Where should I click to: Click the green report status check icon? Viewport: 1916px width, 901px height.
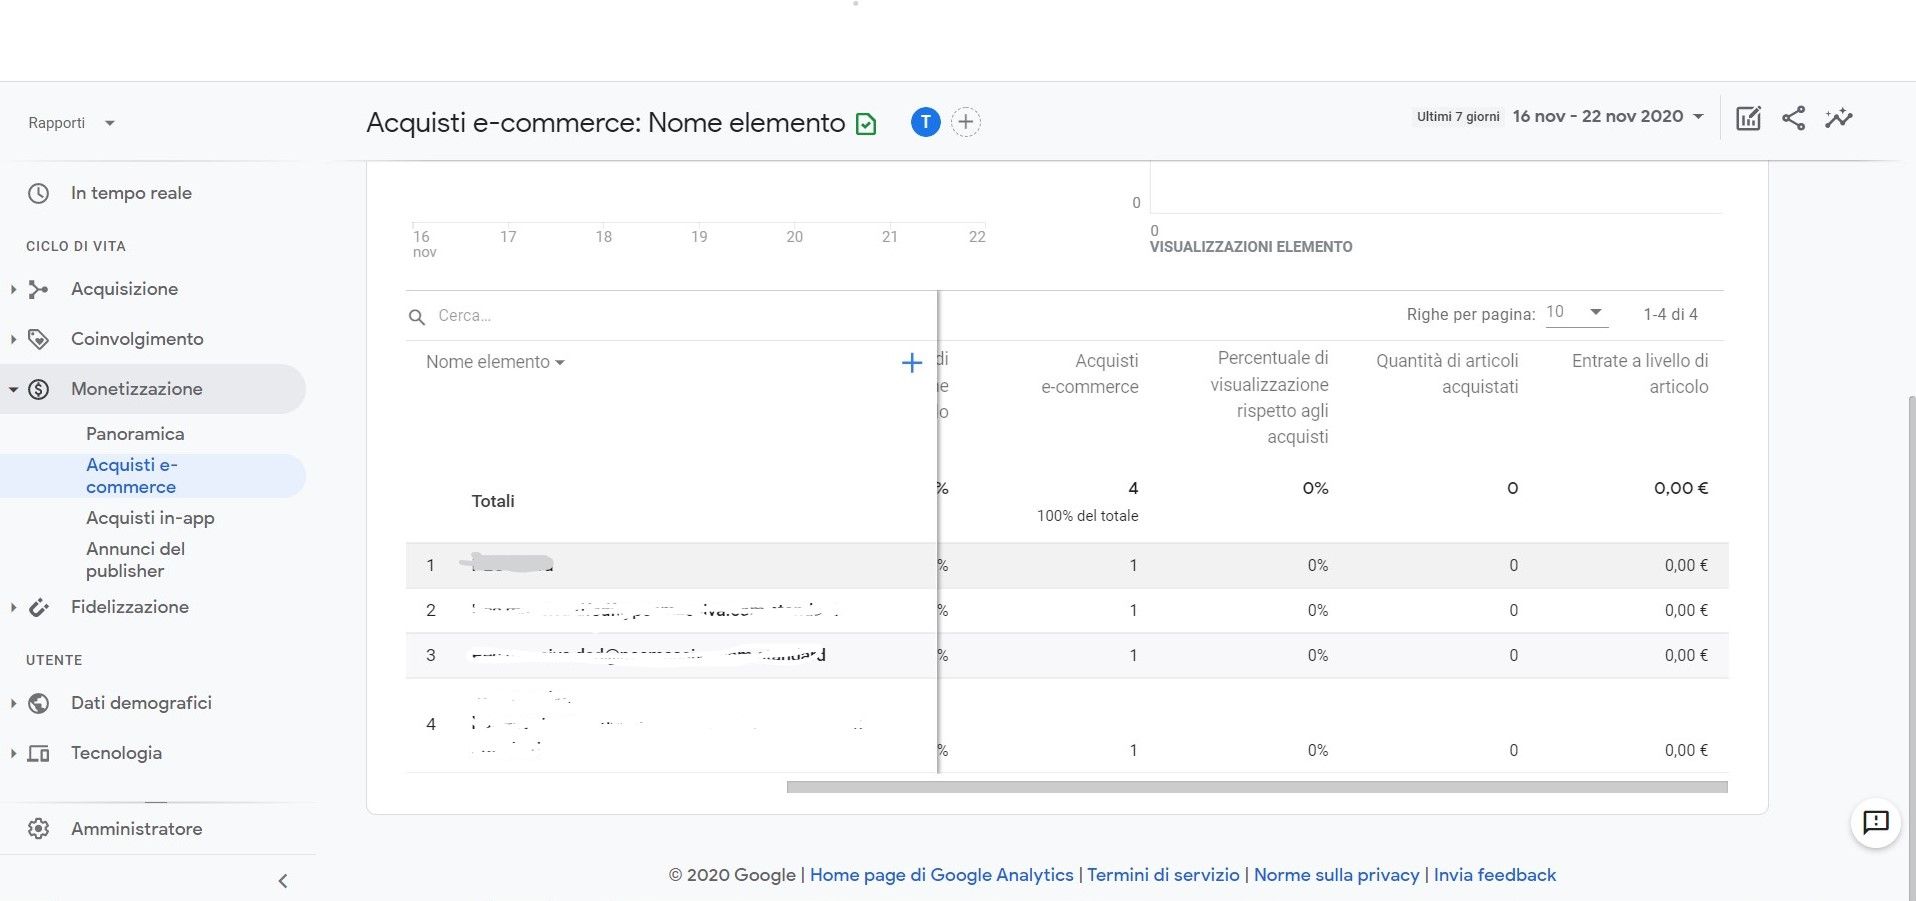coord(867,124)
